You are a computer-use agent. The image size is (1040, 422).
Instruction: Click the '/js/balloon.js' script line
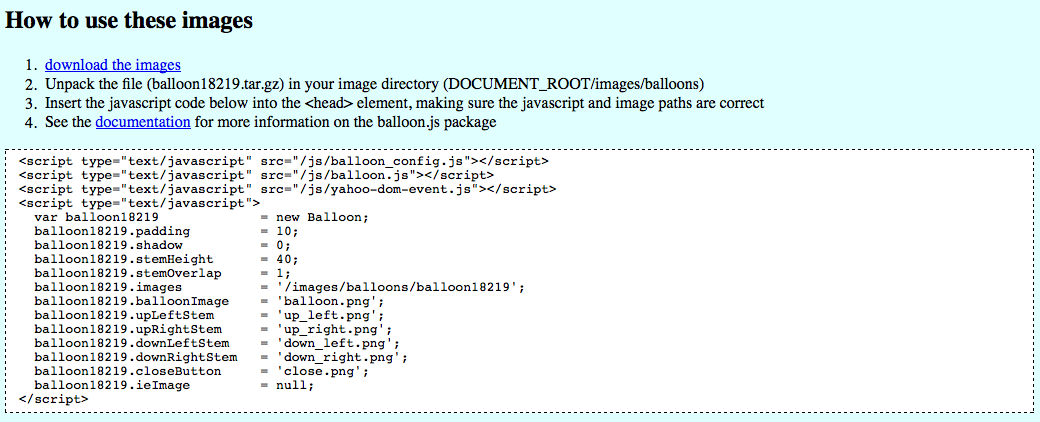pos(257,175)
